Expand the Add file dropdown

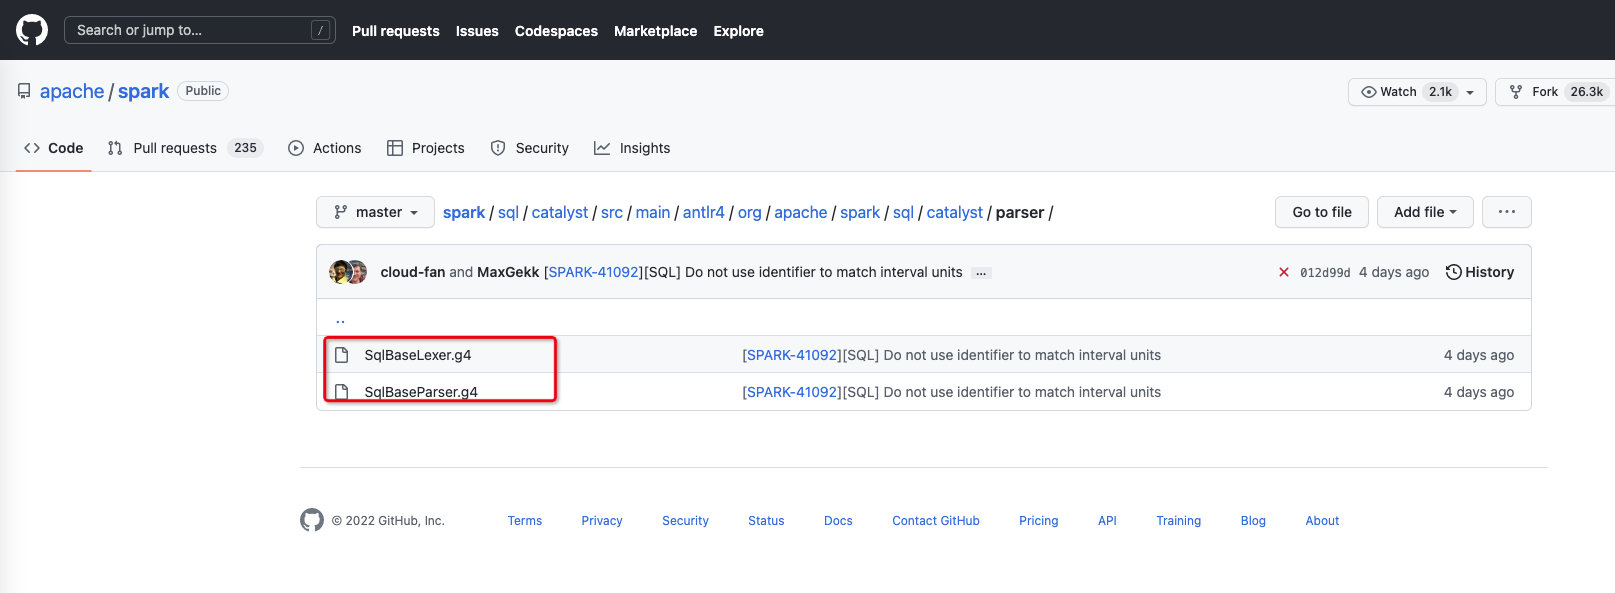tap(1424, 212)
